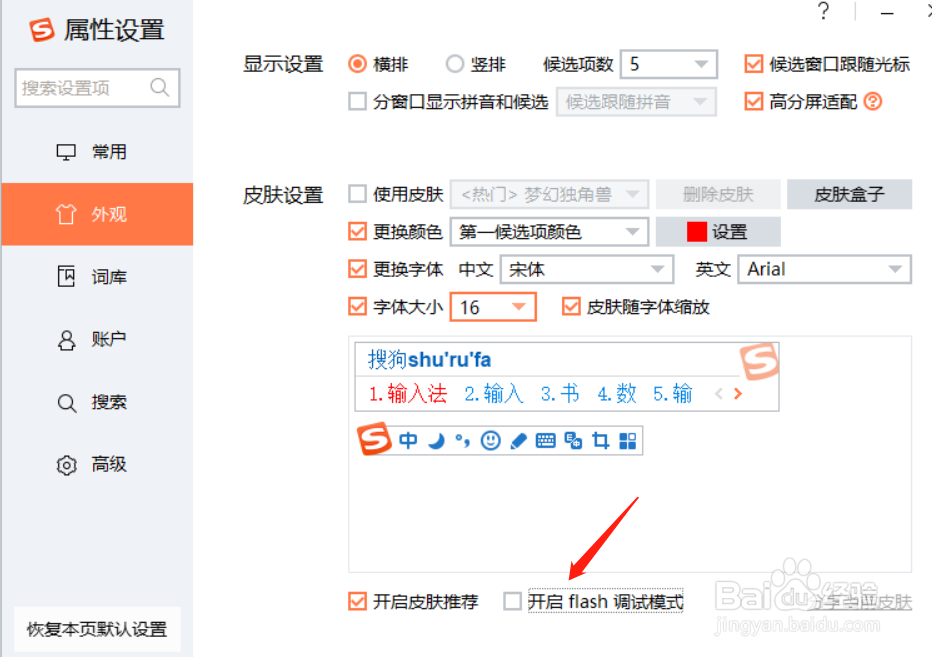The image size is (932, 657).
Task: Uncheck 开启皮肤推荐
Action: 357,601
